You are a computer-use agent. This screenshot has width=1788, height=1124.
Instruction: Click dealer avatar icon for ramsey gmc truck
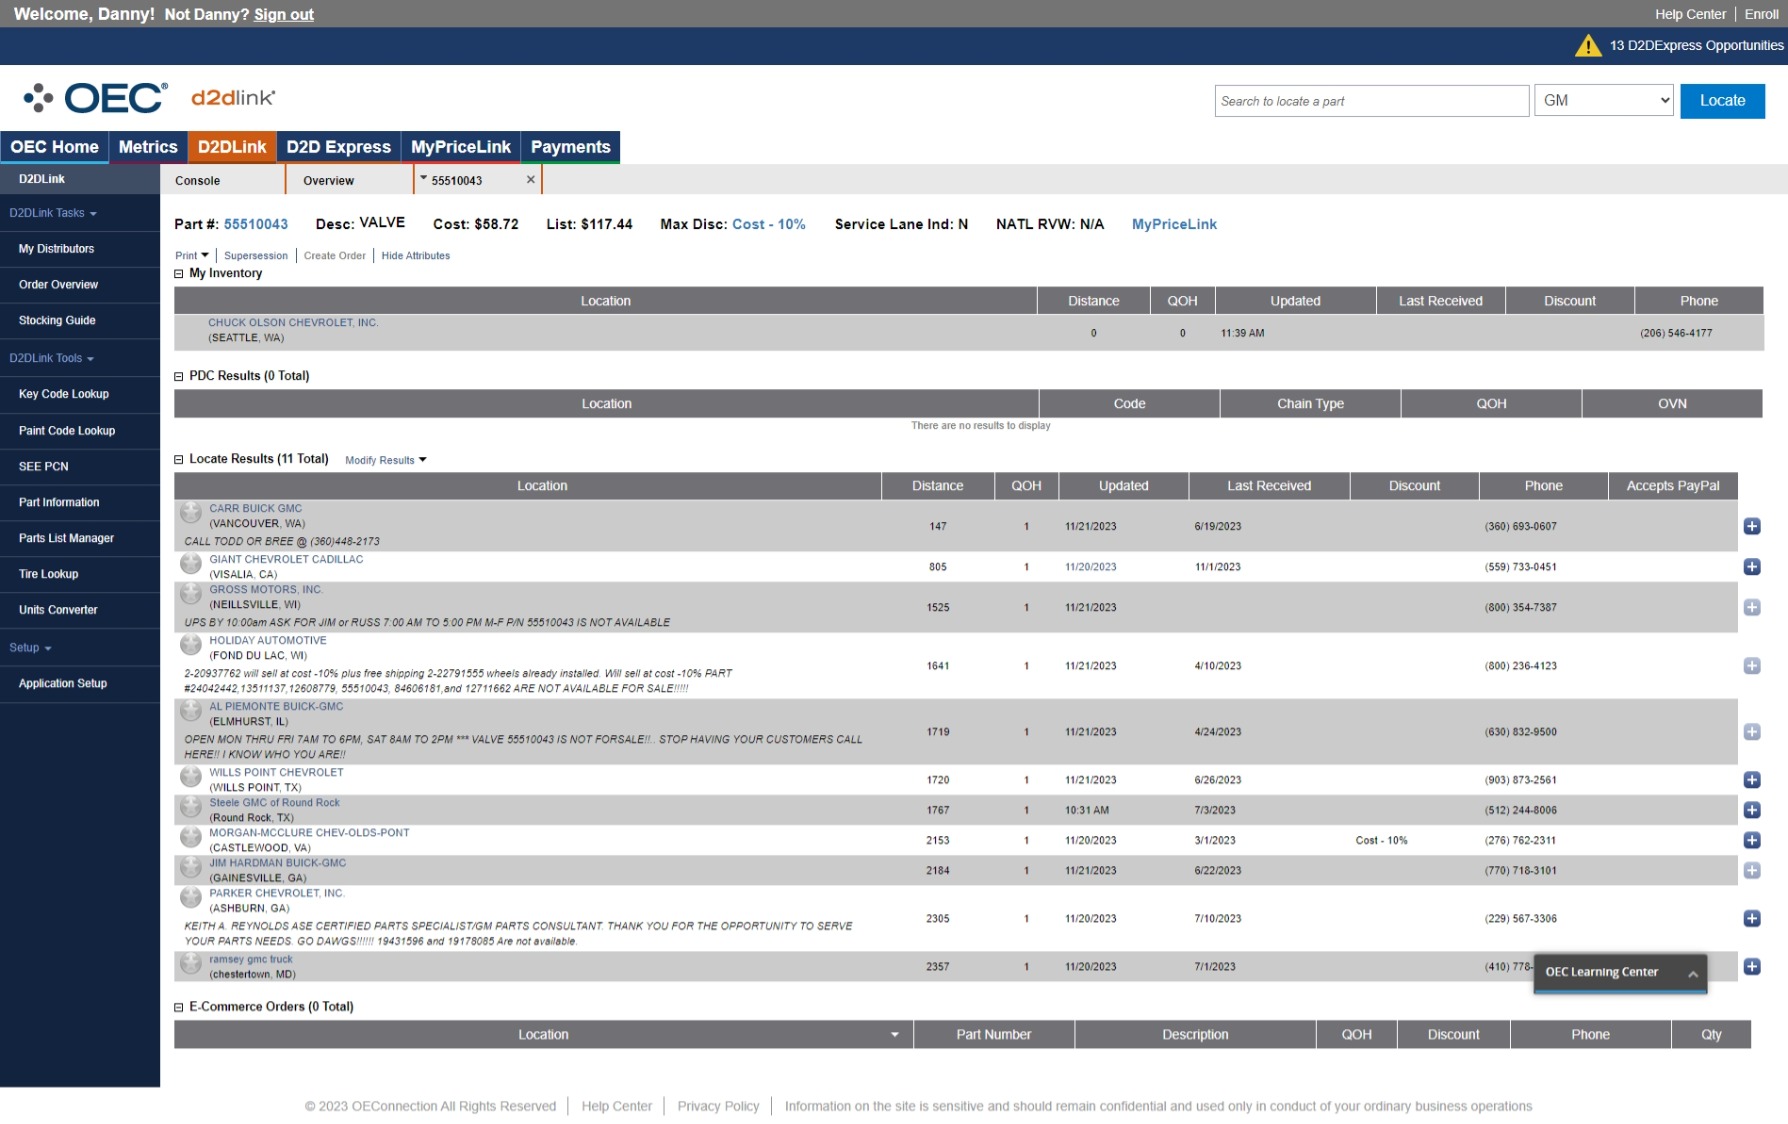click(x=191, y=964)
